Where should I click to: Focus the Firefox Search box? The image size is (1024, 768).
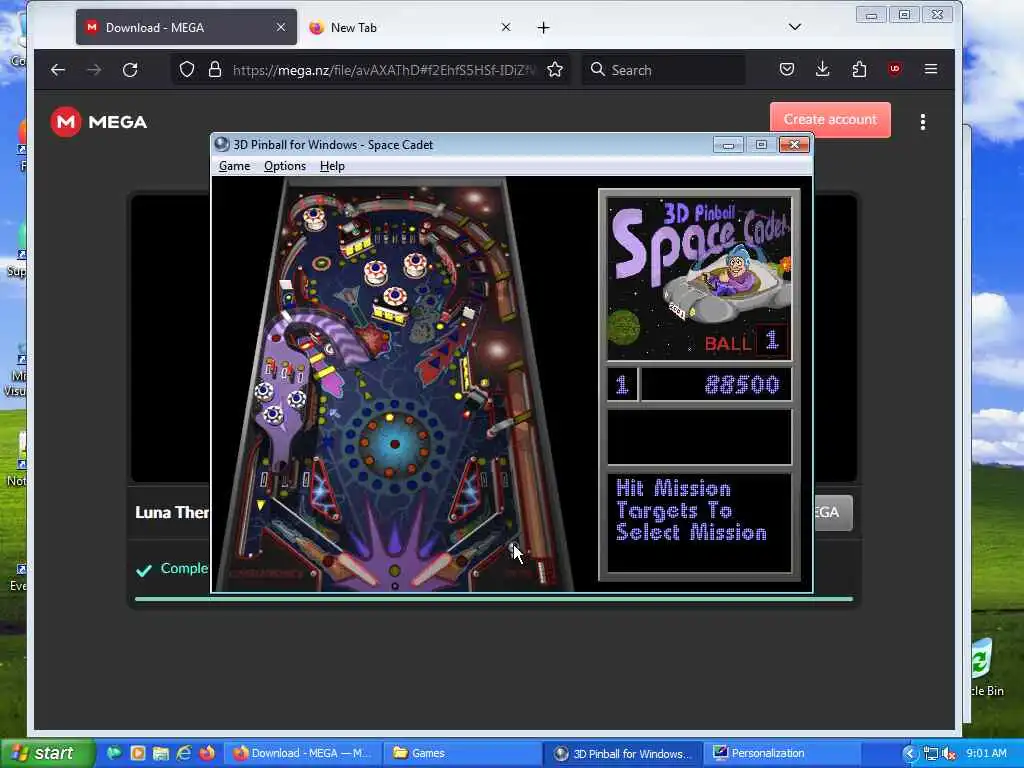pos(664,70)
